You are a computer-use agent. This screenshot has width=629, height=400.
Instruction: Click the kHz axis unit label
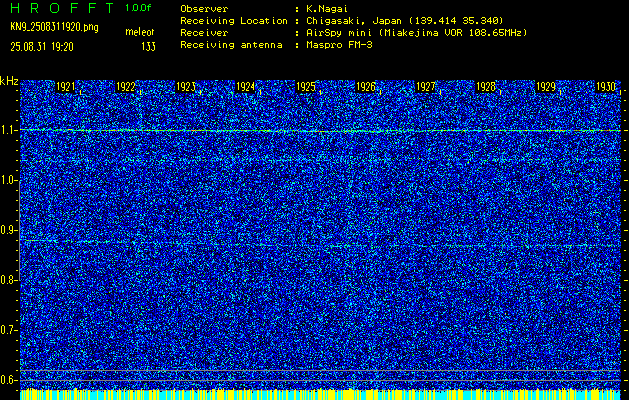click(x=9, y=81)
